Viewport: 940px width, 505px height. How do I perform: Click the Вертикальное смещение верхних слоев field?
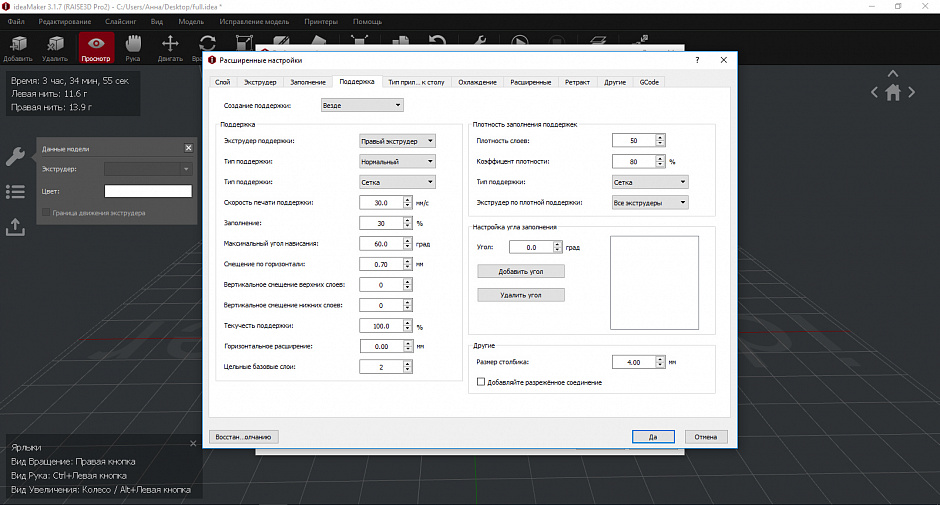[x=381, y=285]
